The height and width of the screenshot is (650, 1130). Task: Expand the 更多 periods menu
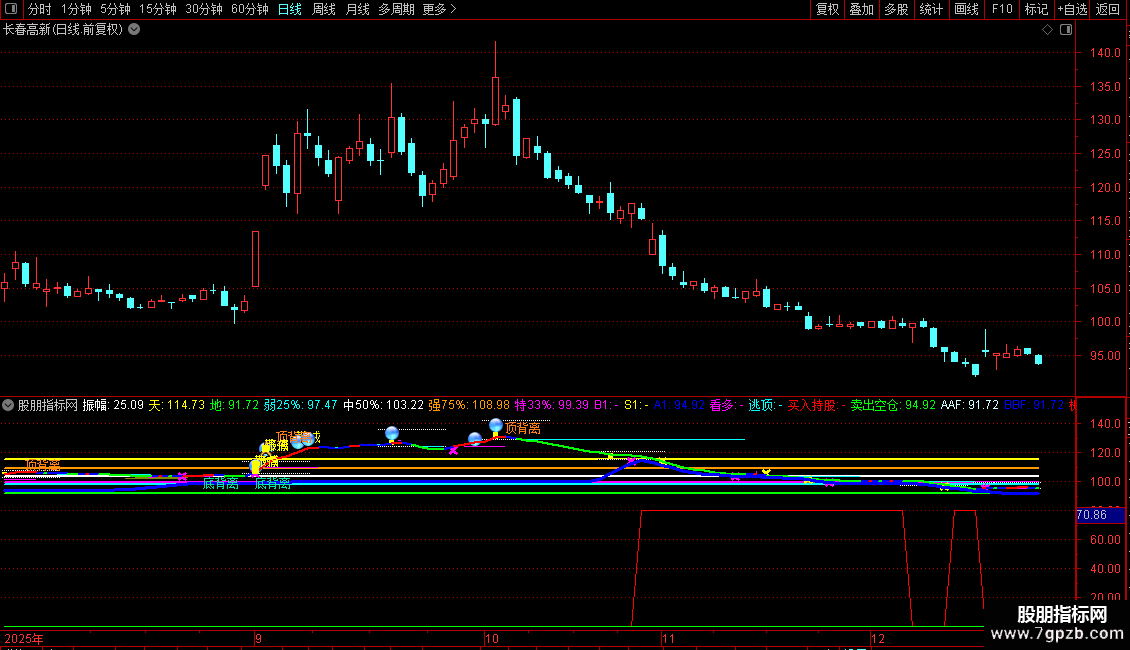(439, 10)
